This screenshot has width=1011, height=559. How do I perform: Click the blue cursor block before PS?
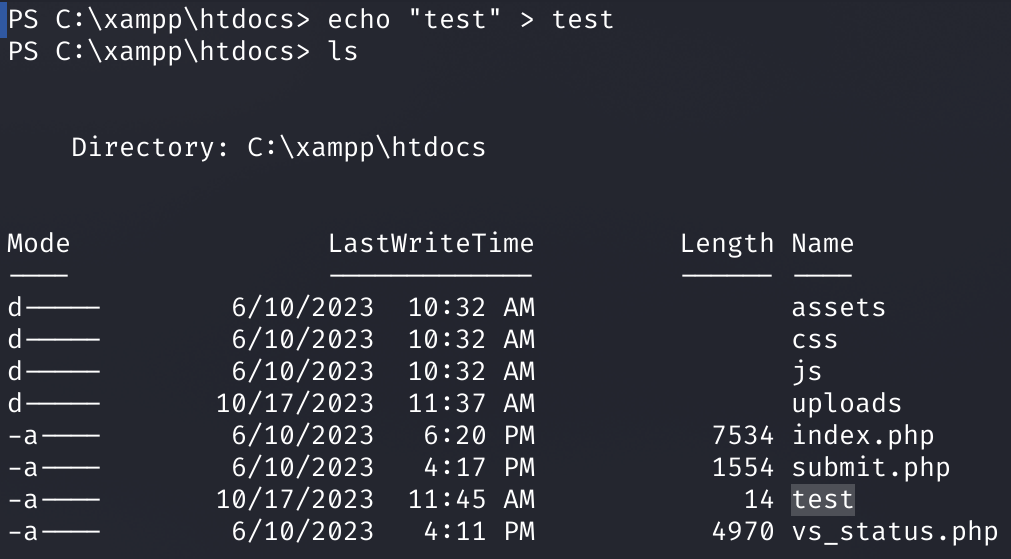pos(3,19)
